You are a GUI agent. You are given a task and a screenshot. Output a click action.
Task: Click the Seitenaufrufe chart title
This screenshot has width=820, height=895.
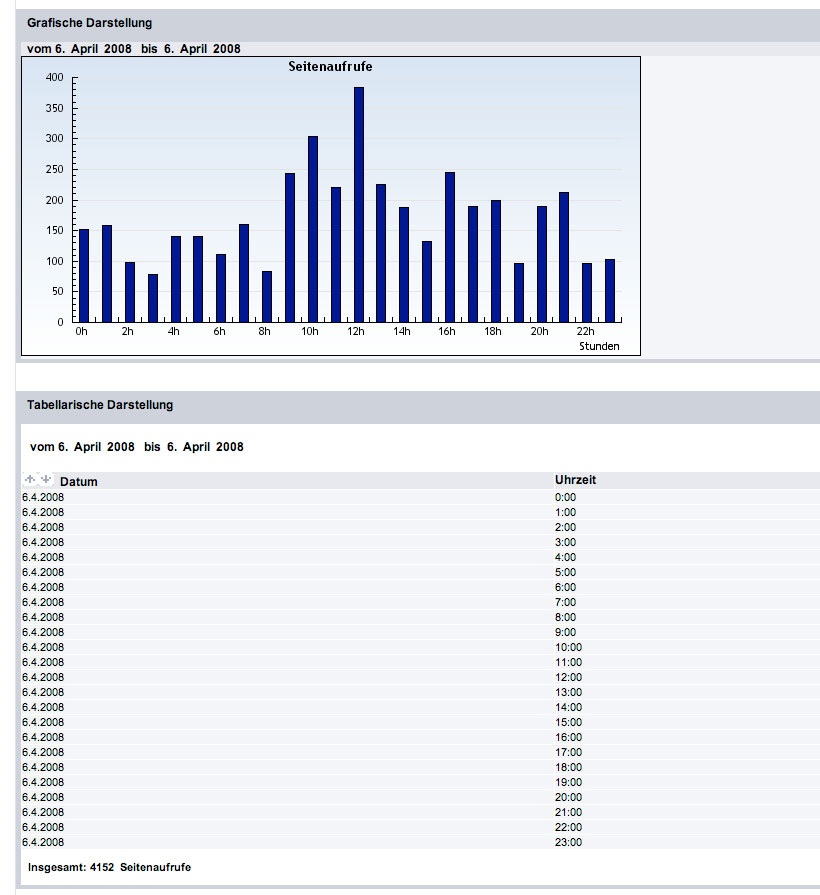point(330,66)
